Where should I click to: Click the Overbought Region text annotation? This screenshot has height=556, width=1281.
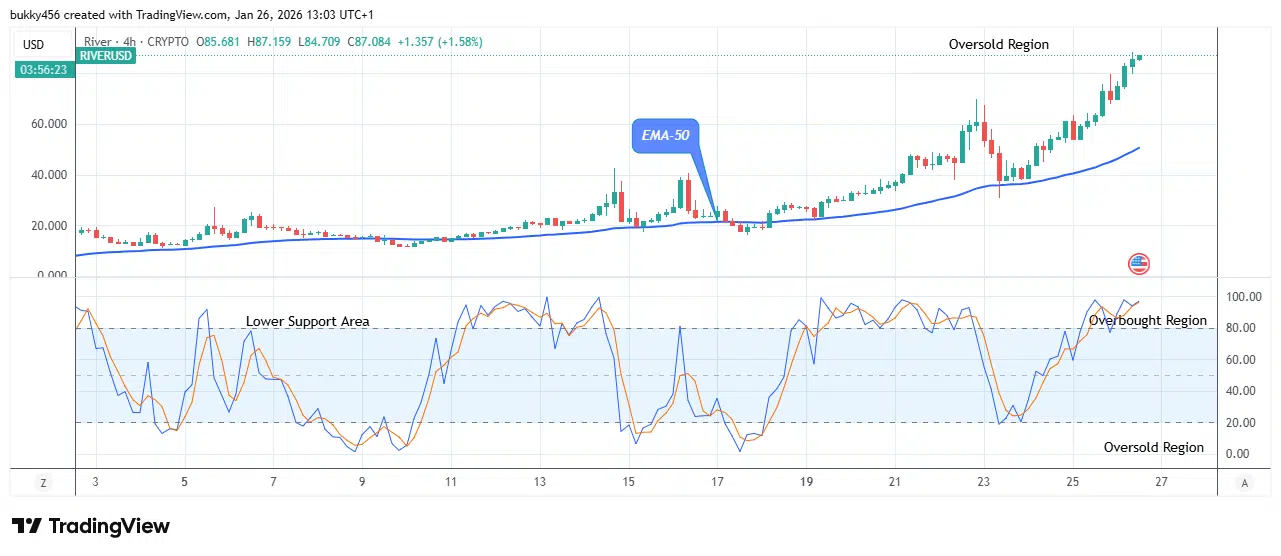pyautogui.click(x=1147, y=320)
